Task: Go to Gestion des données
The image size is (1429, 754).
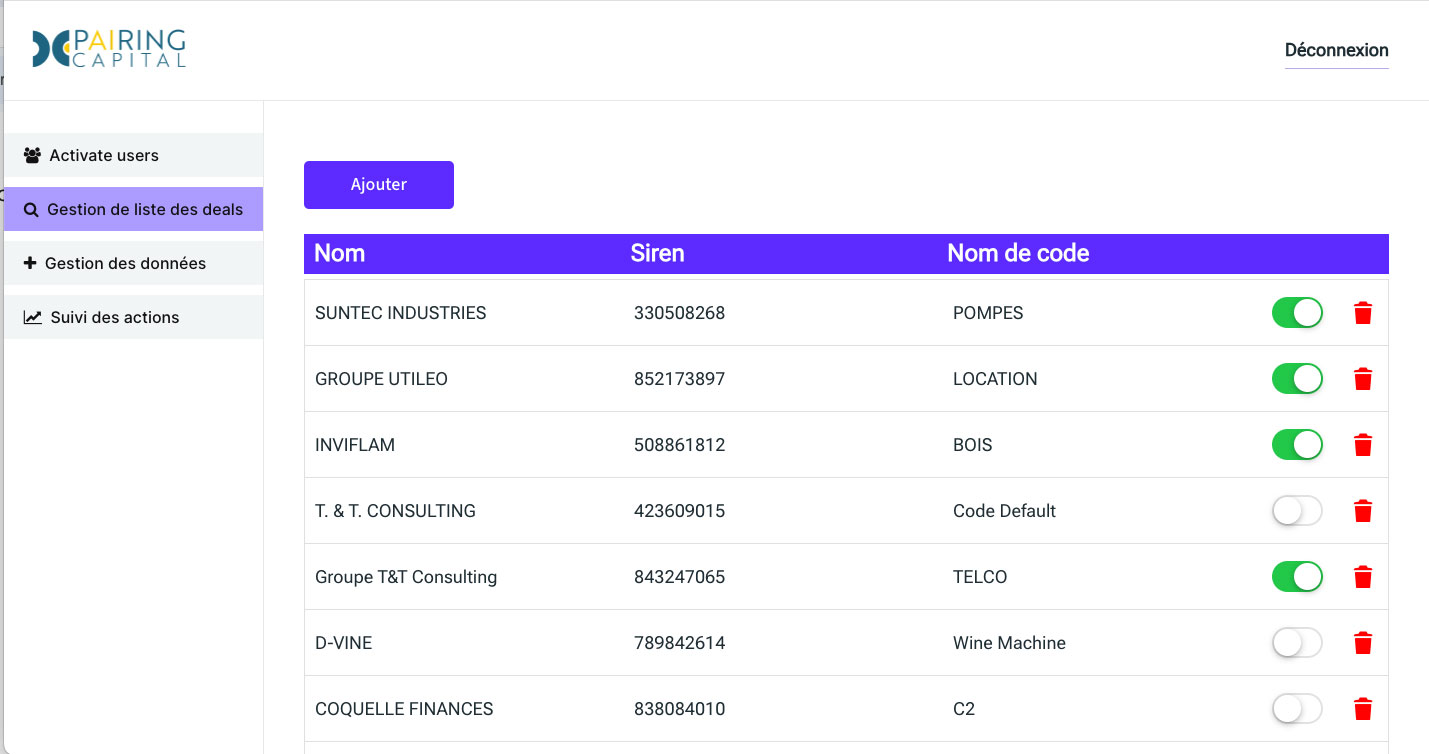Action: (133, 263)
